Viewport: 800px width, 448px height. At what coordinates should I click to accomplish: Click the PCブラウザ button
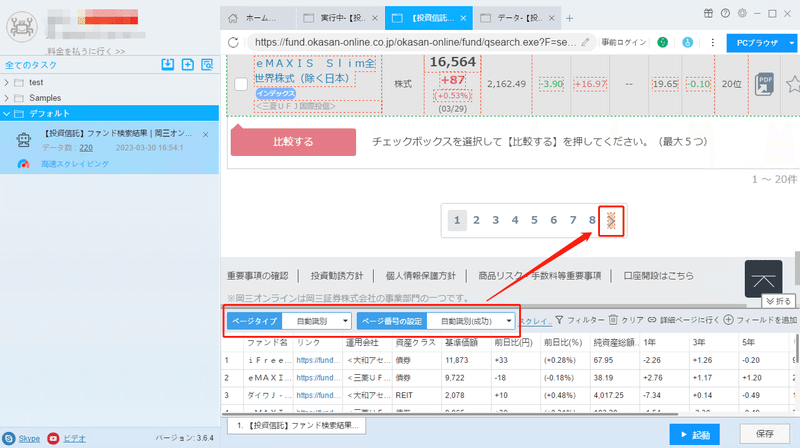pos(757,43)
